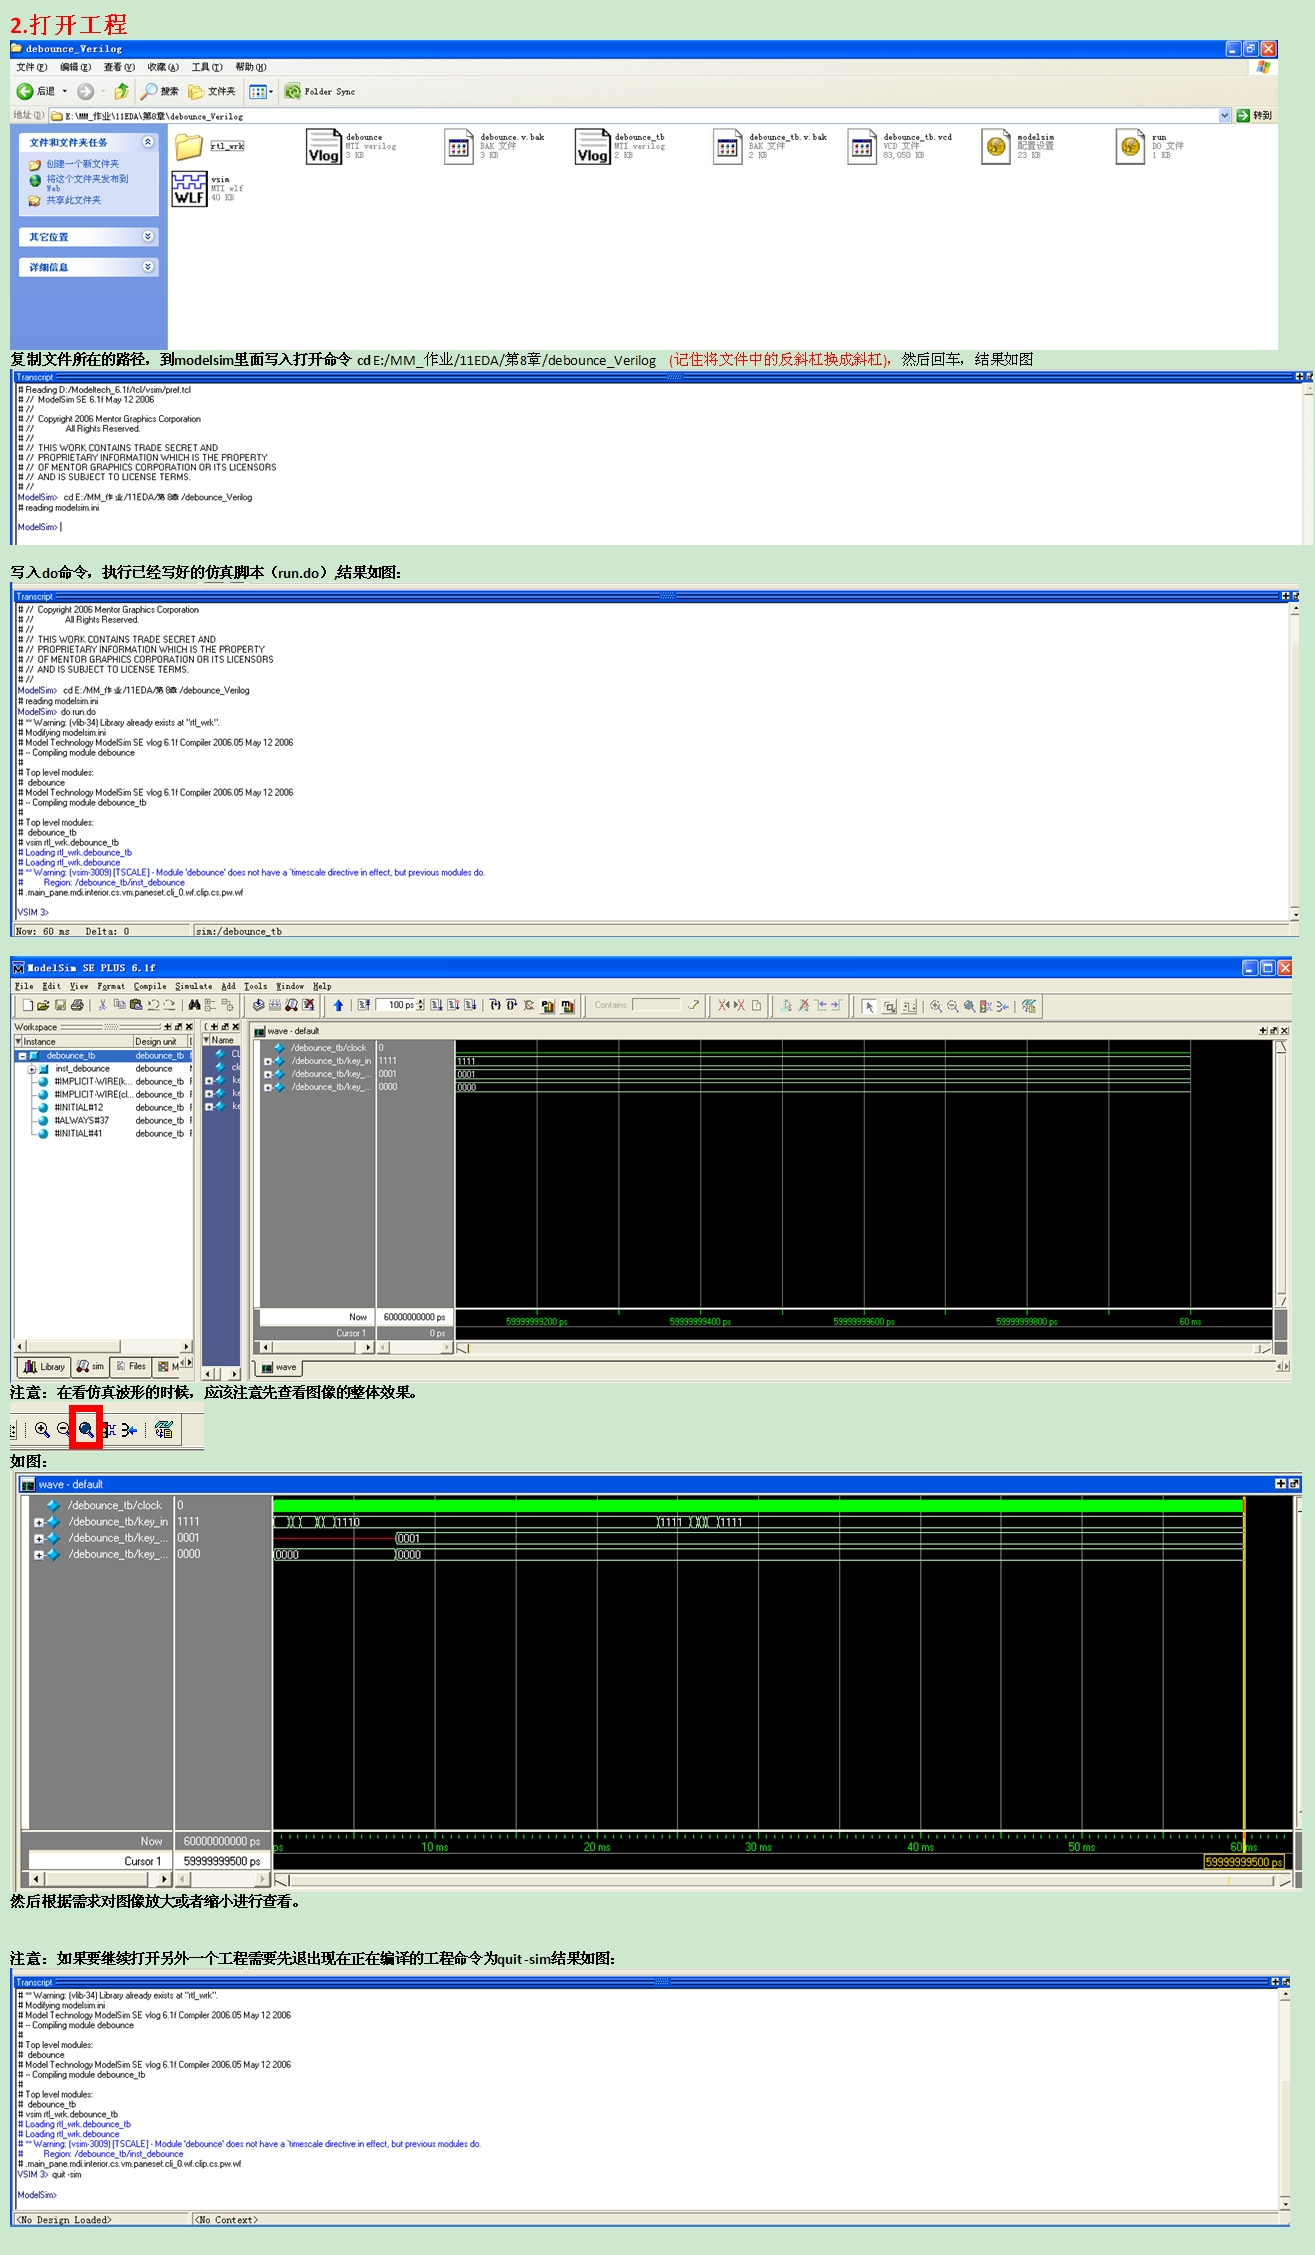
Task: Click the 转到 go button
Action: click(1255, 115)
